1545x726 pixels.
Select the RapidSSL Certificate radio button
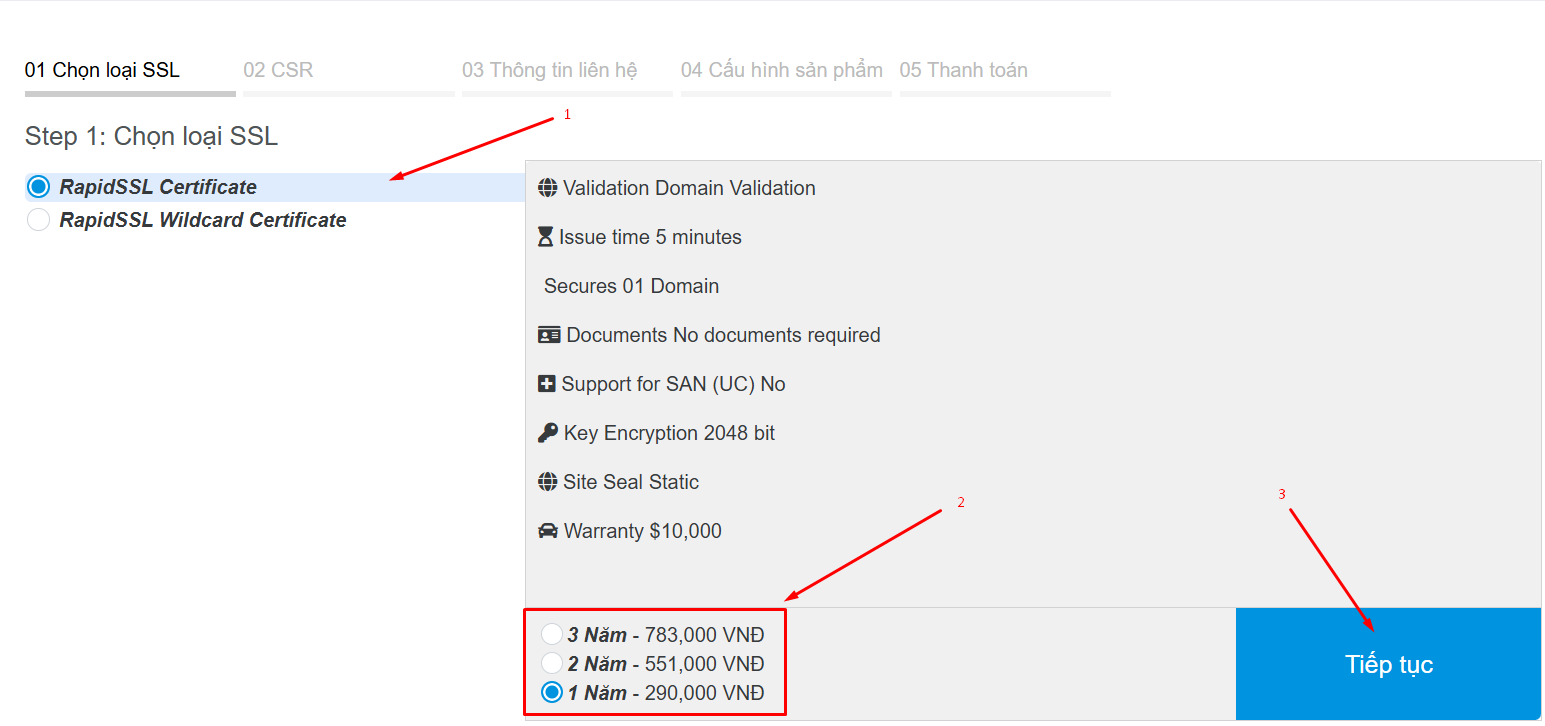click(x=38, y=187)
